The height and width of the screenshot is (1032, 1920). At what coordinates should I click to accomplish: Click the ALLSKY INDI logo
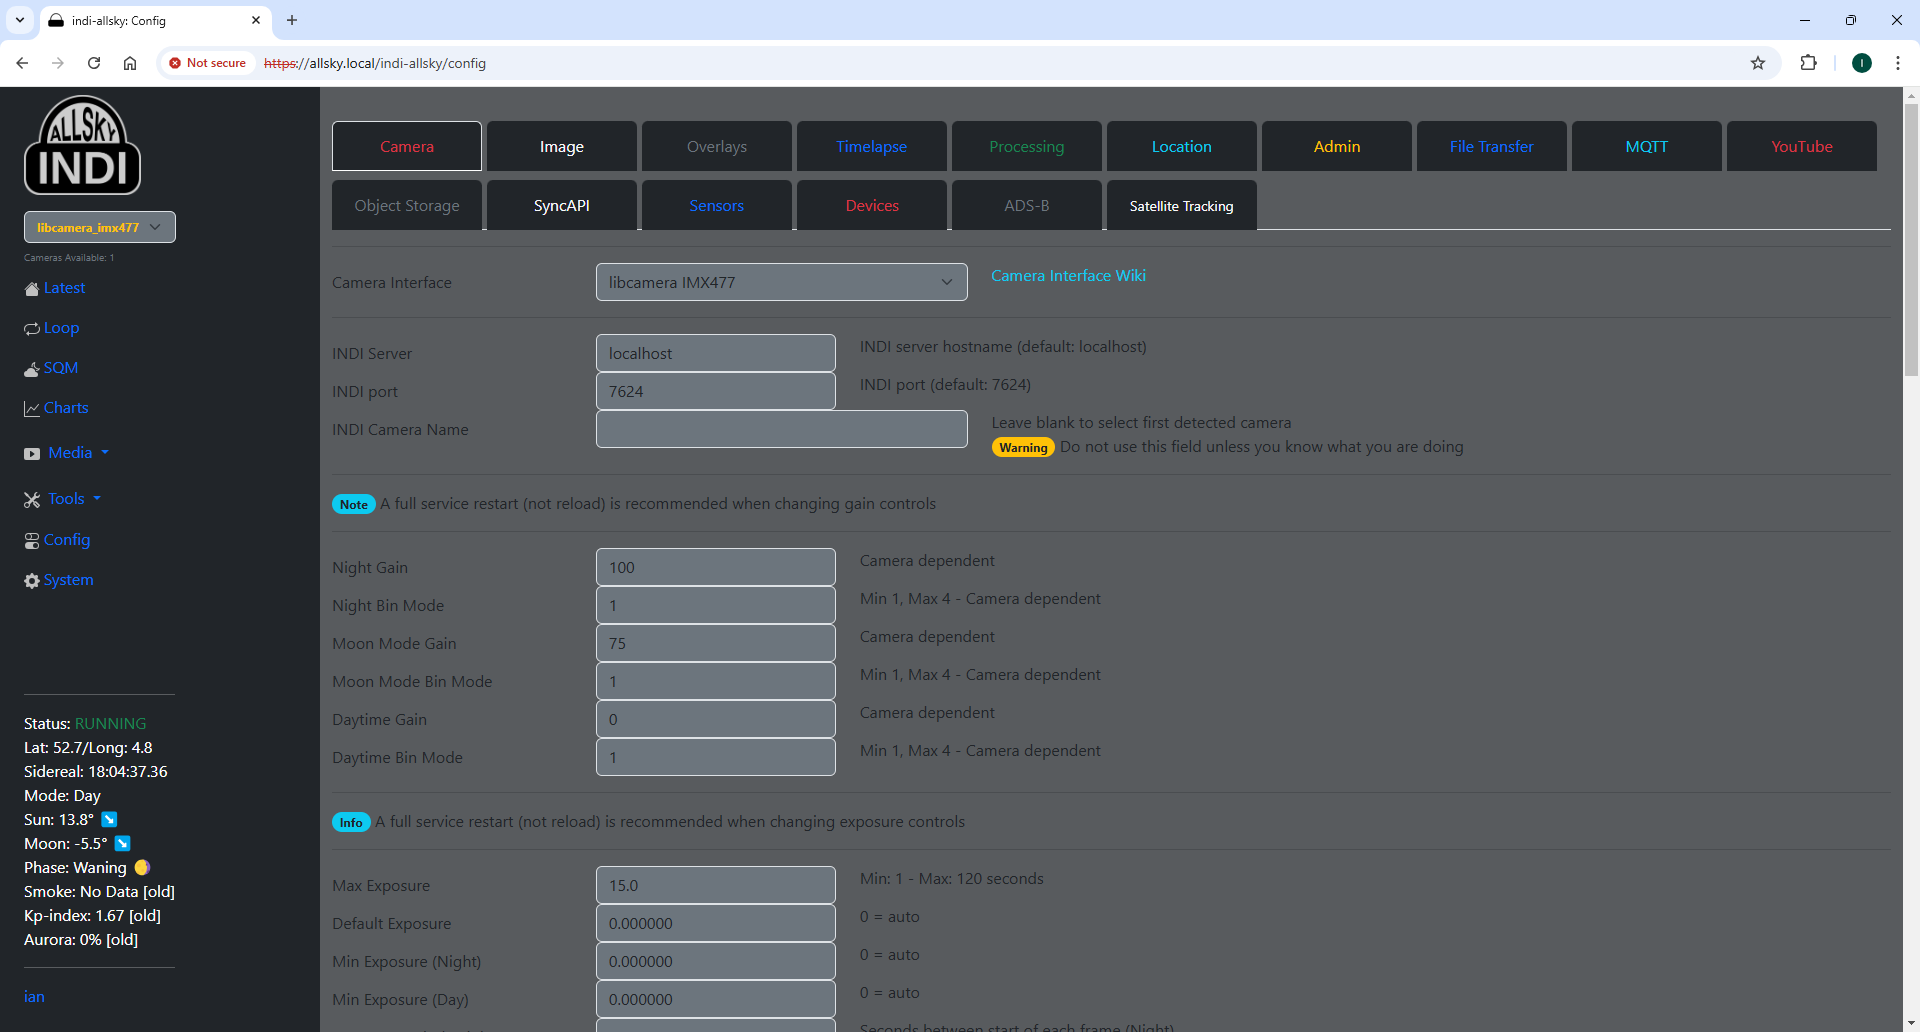tap(82, 145)
